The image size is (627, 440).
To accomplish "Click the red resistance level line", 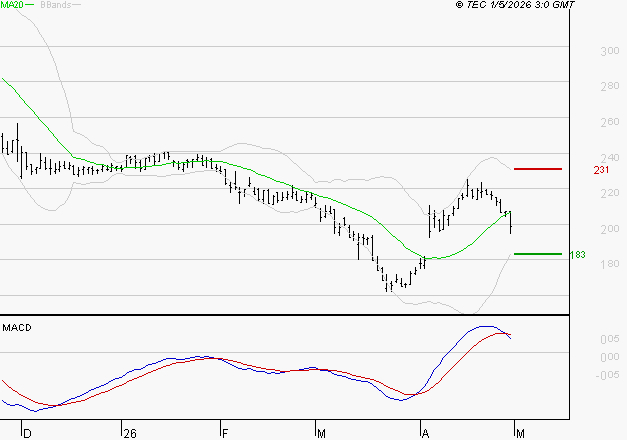I will 538,169.
